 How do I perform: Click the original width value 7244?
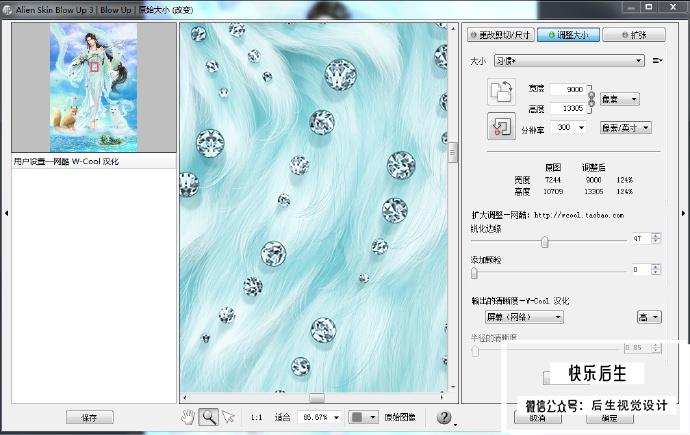point(553,180)
